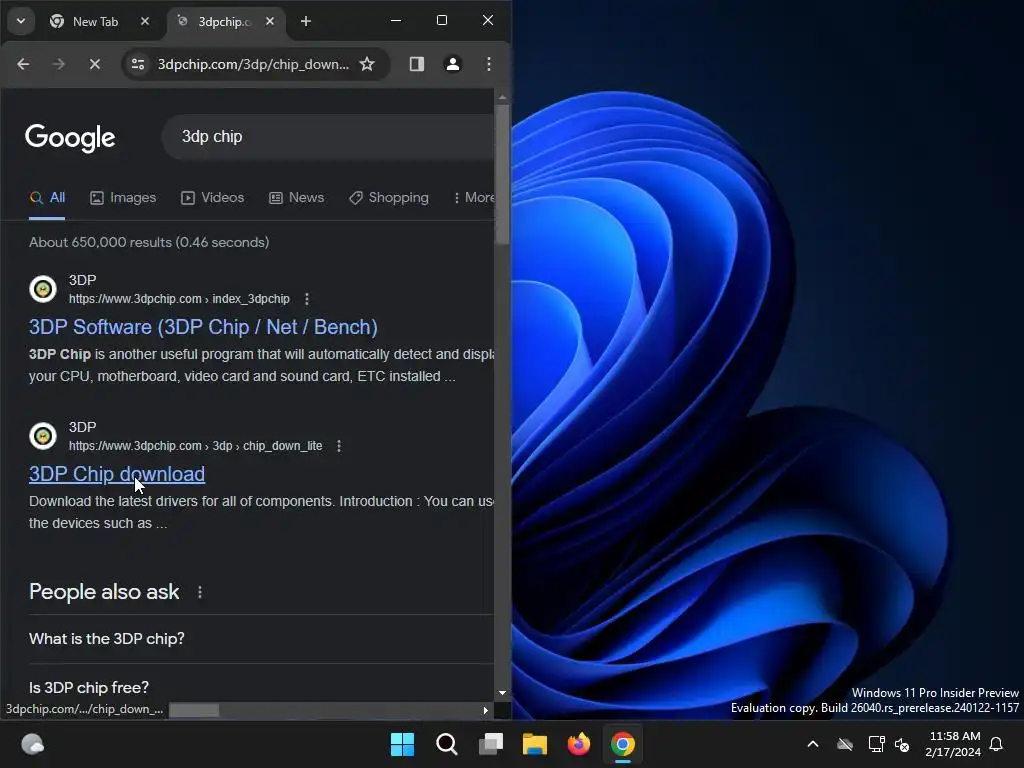Switch to Shopping results
Viewport: 1024px width, 768px height.
coord(389,197)
